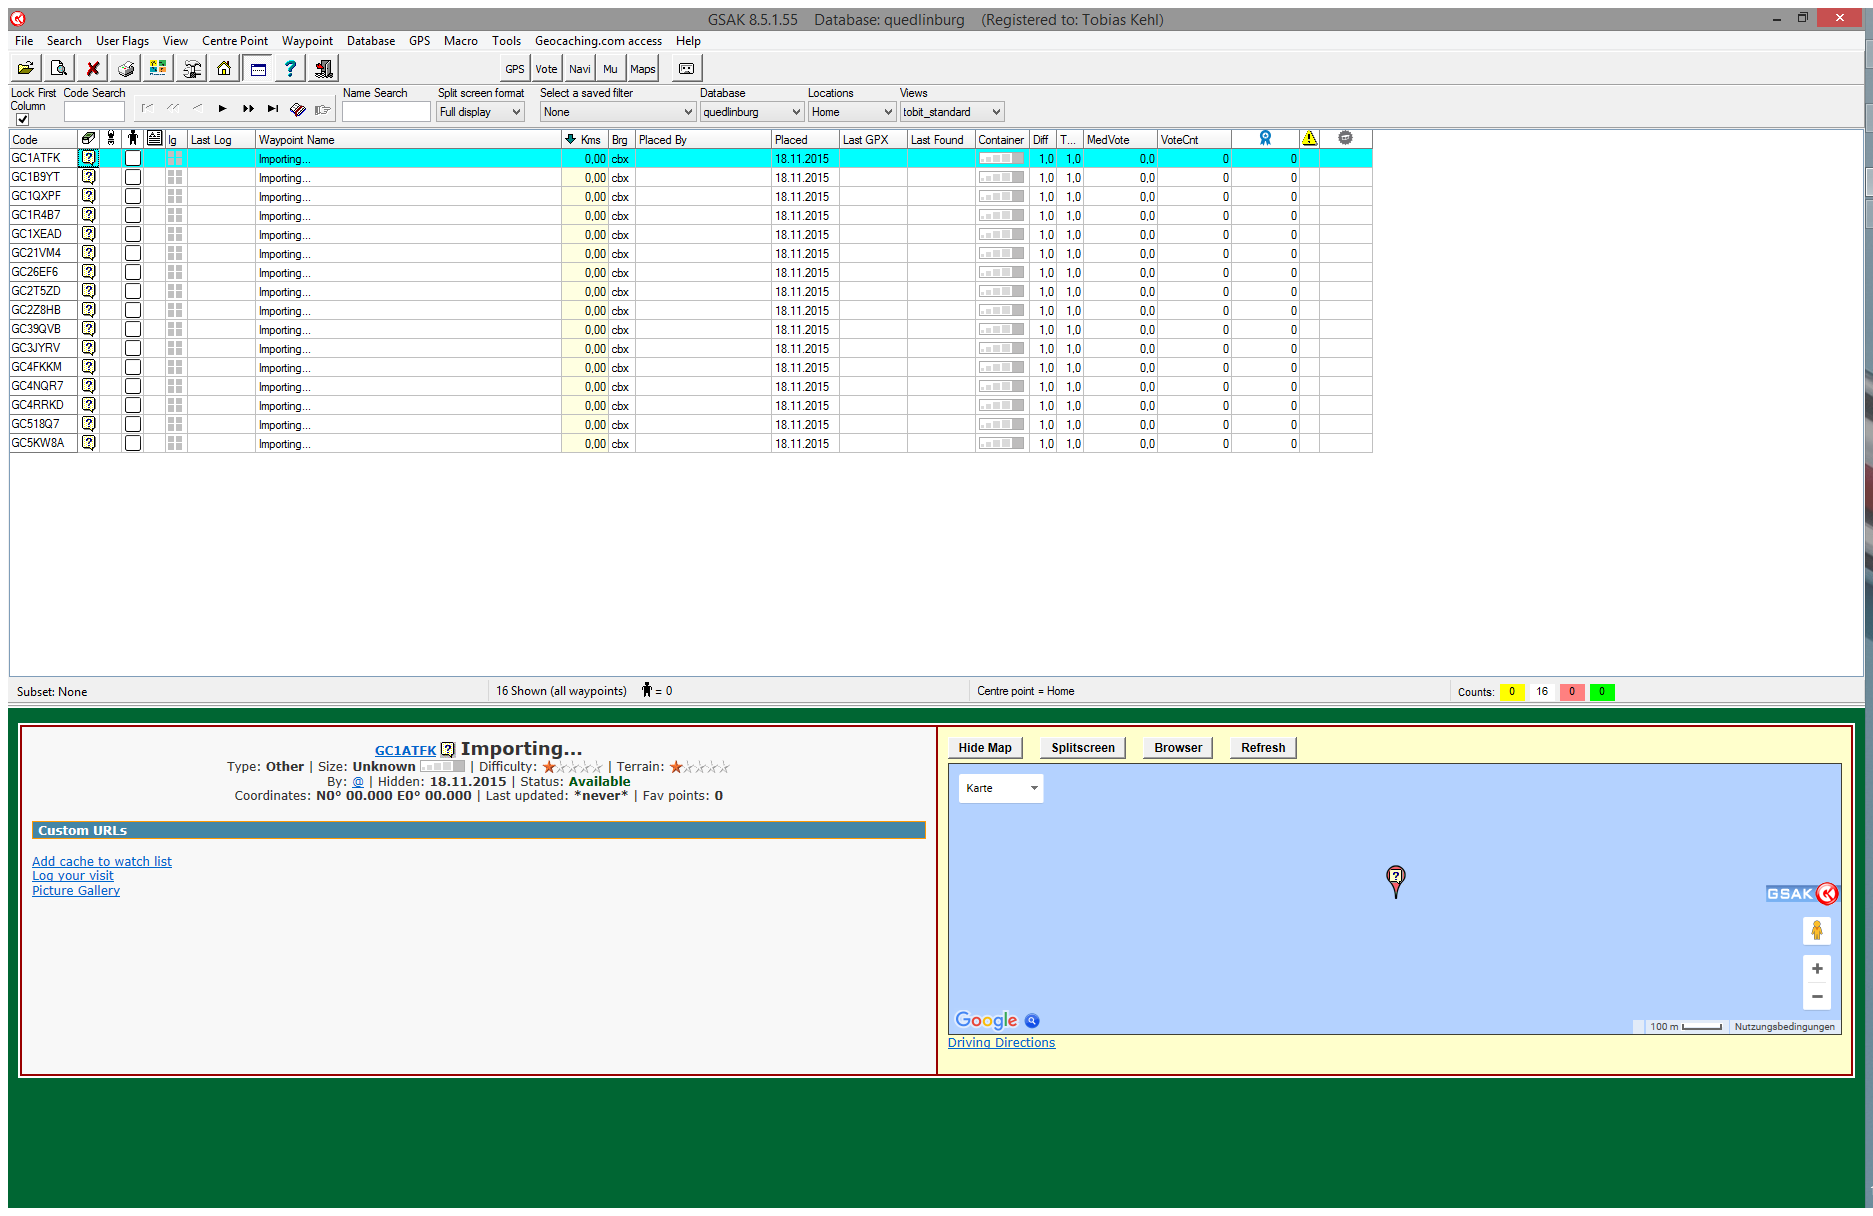Toggle Lock First Column checkbox

pos(22,119)
